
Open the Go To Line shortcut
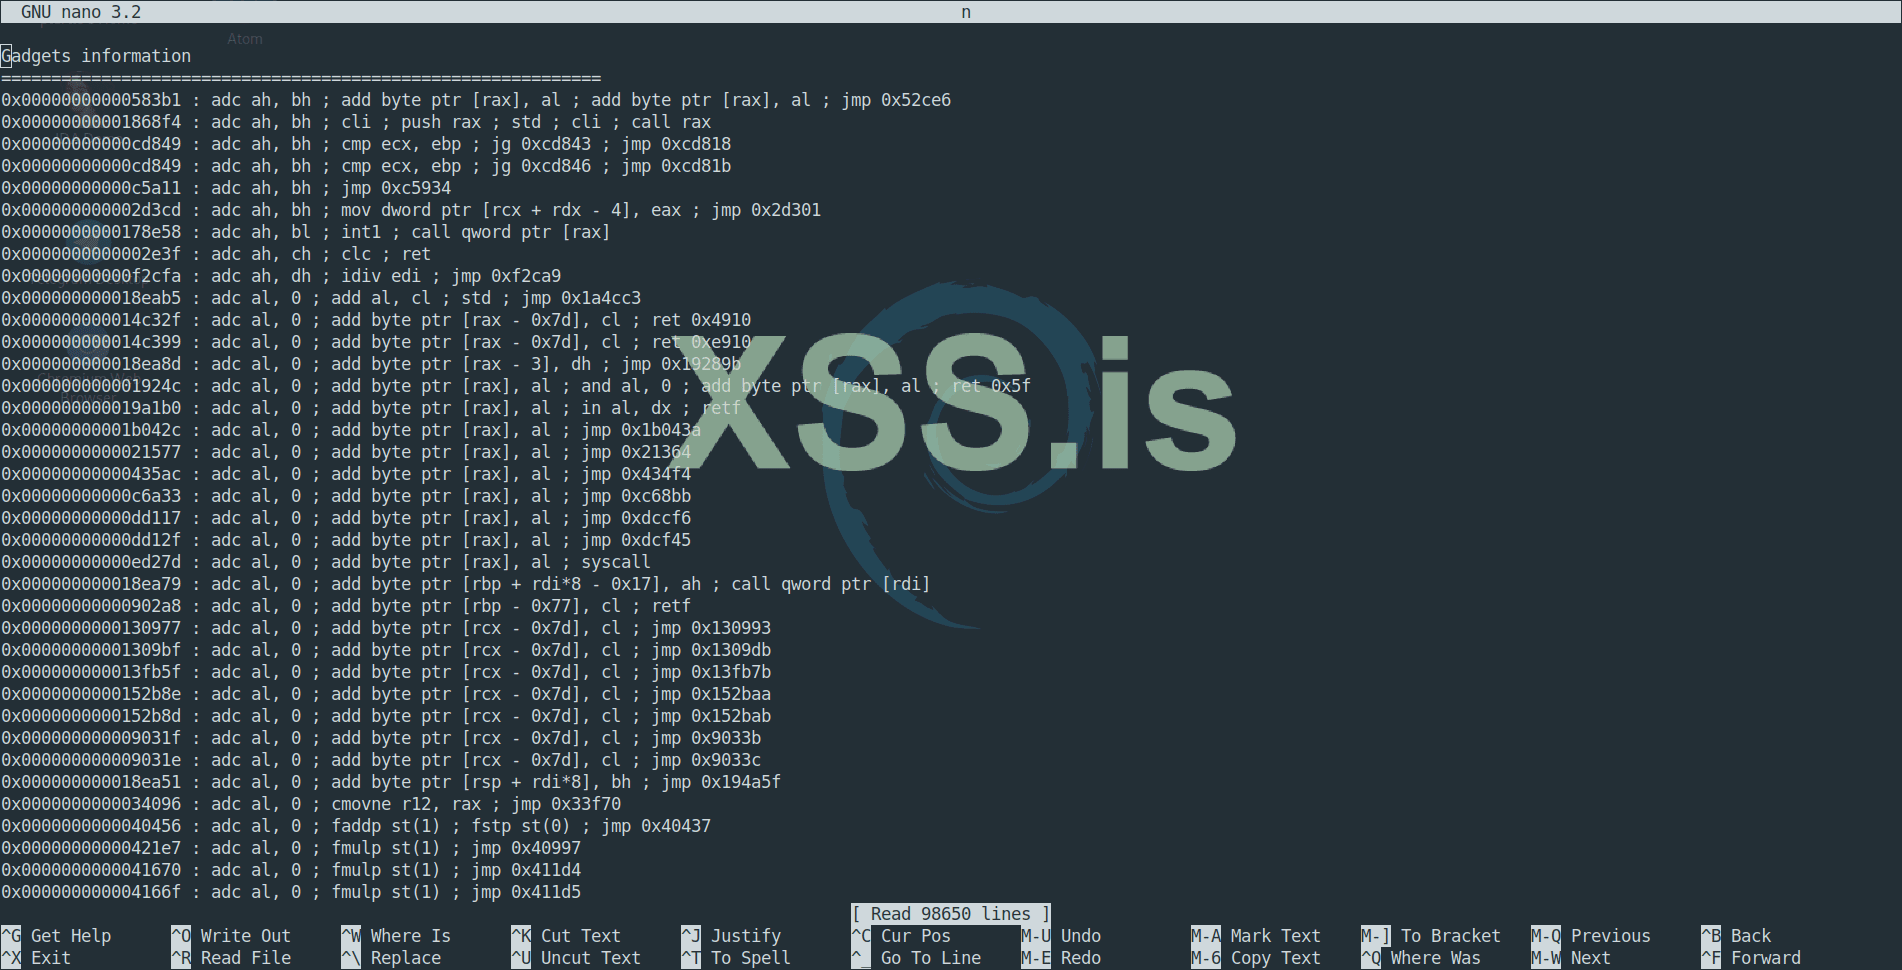[916, 958]
